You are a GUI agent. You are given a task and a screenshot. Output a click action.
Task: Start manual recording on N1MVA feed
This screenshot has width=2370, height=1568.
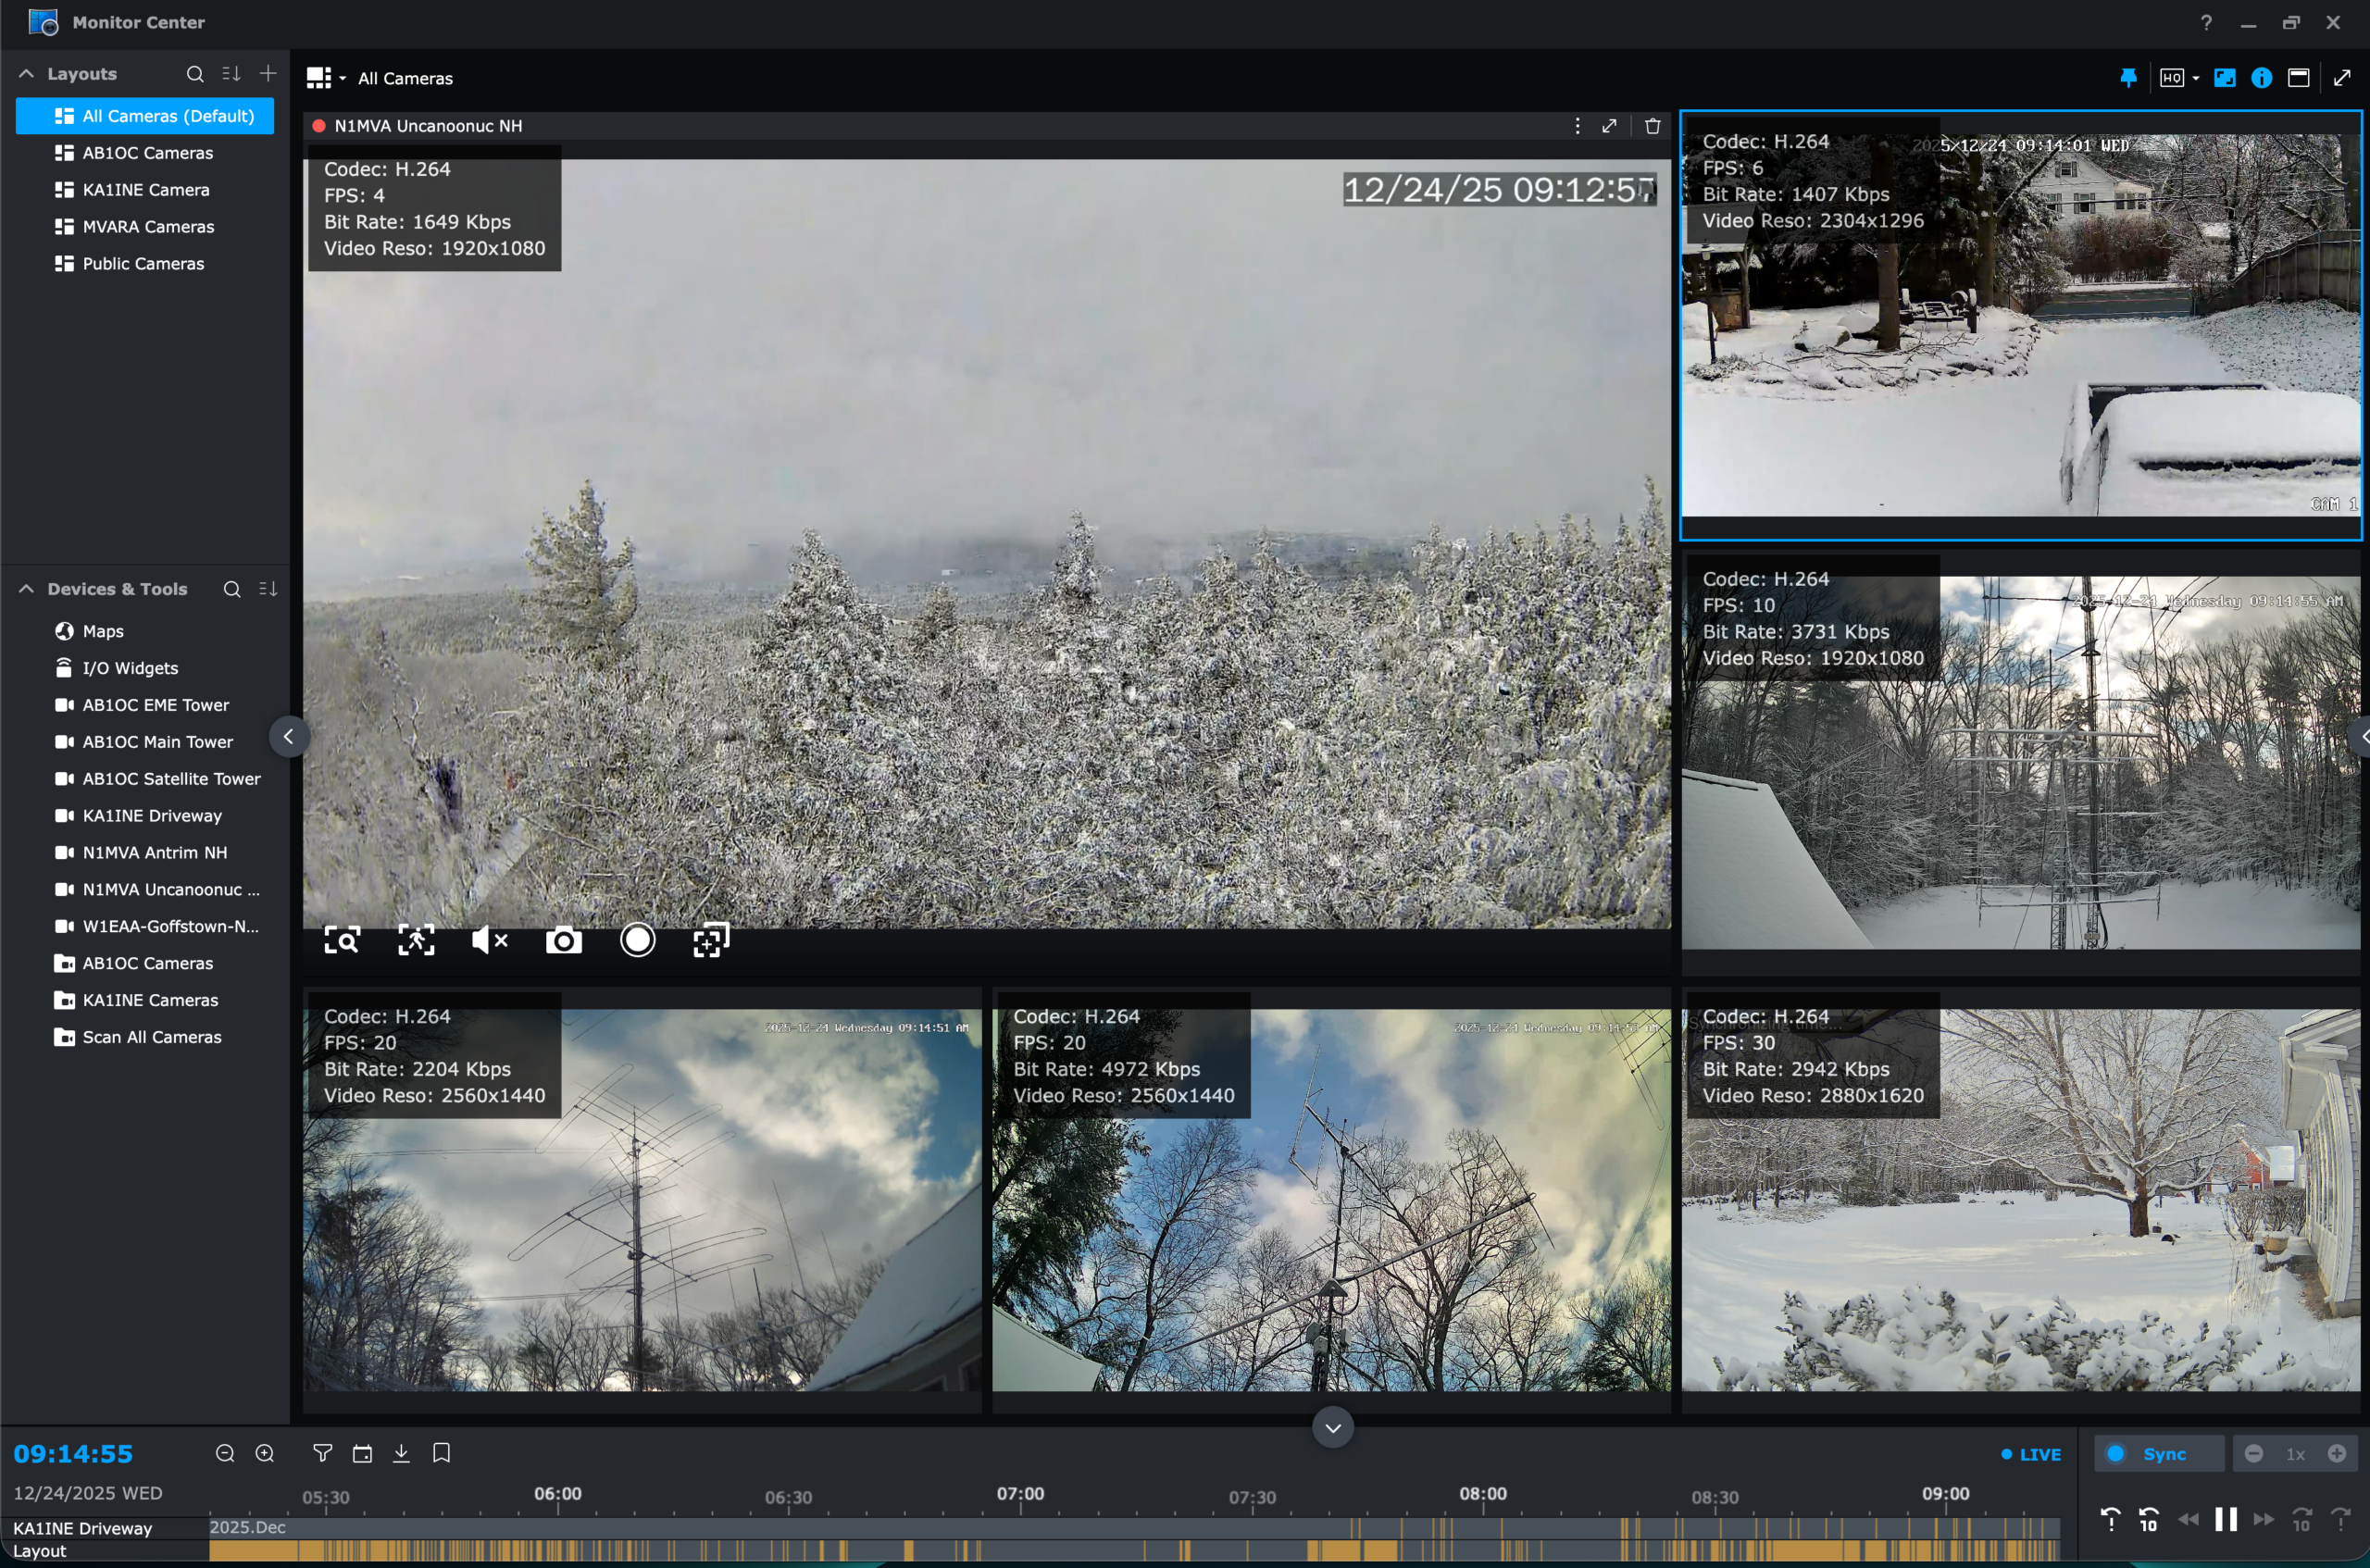pyautogui.click(x=637, y=939)
